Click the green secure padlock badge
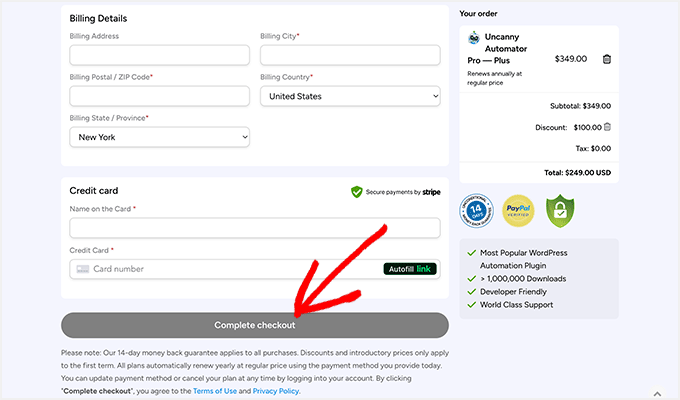680x400 pixels. (x=561, y=211)
